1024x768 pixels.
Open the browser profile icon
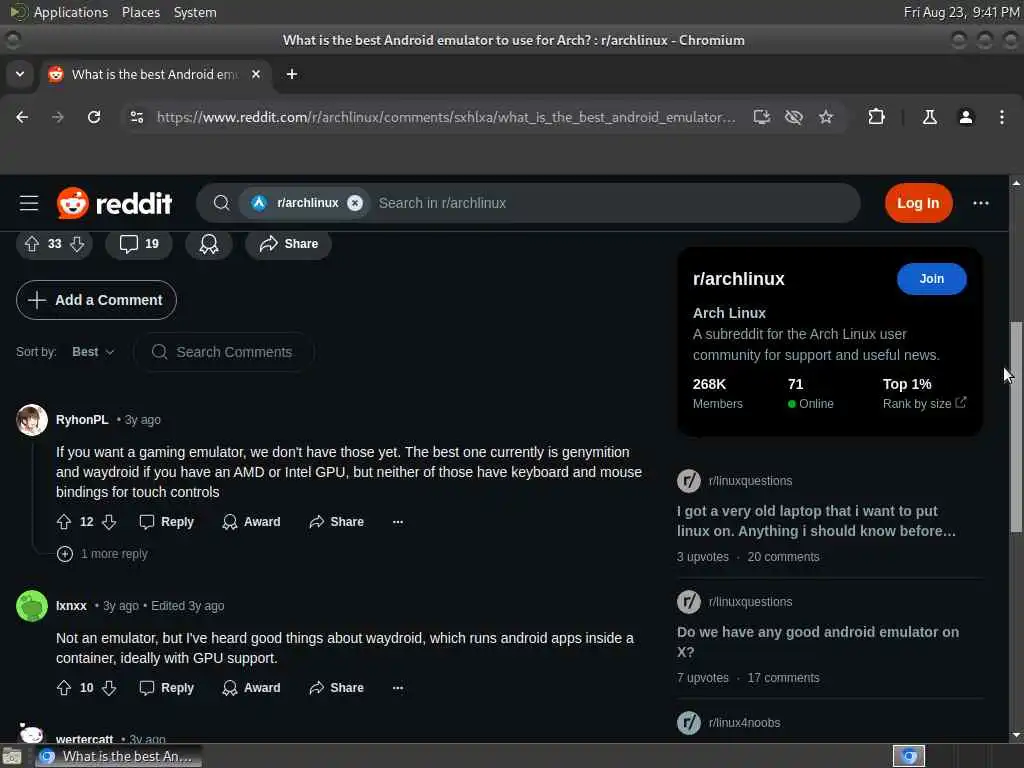click(966, 118)
